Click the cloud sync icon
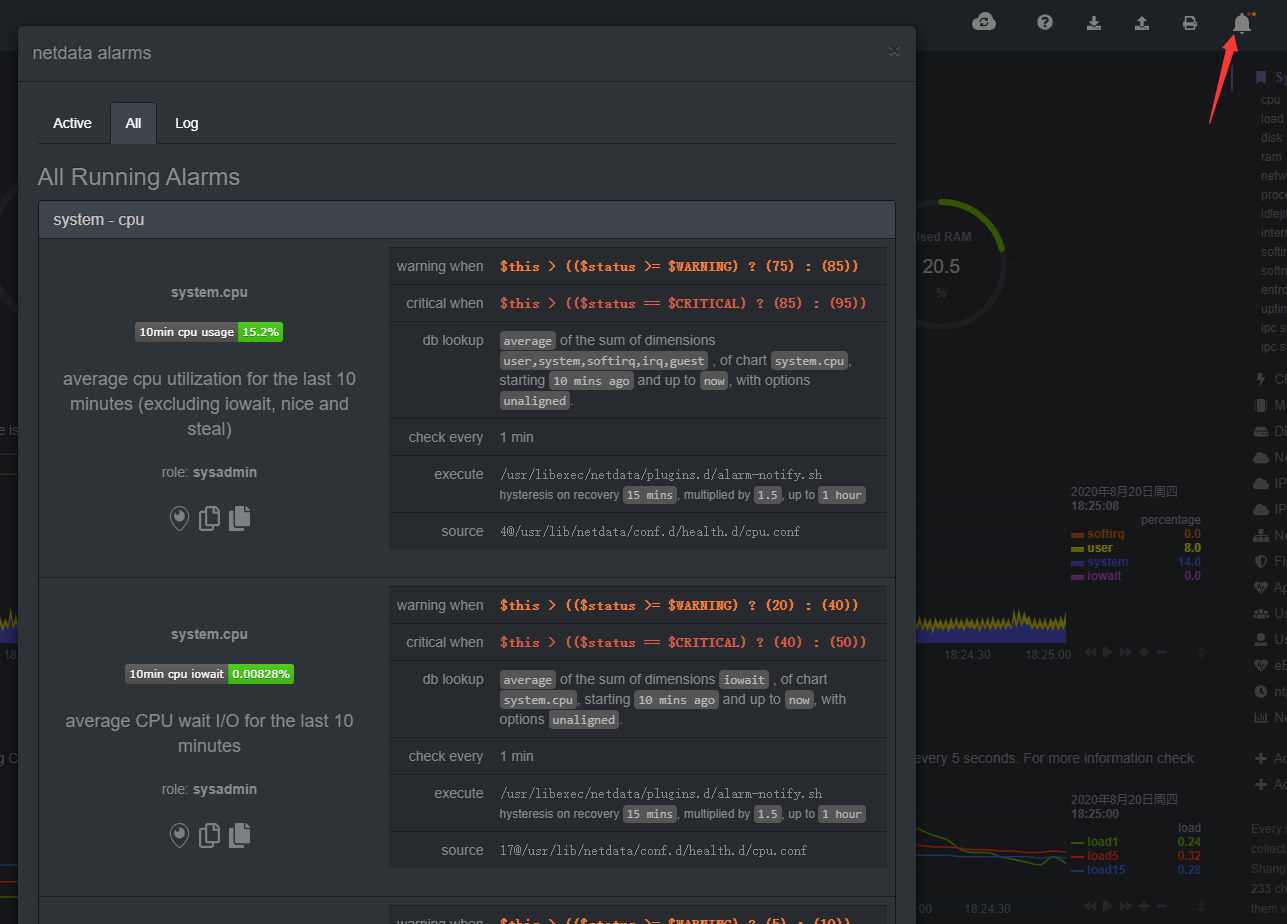 pyautogui.click(x=984, y=22)
